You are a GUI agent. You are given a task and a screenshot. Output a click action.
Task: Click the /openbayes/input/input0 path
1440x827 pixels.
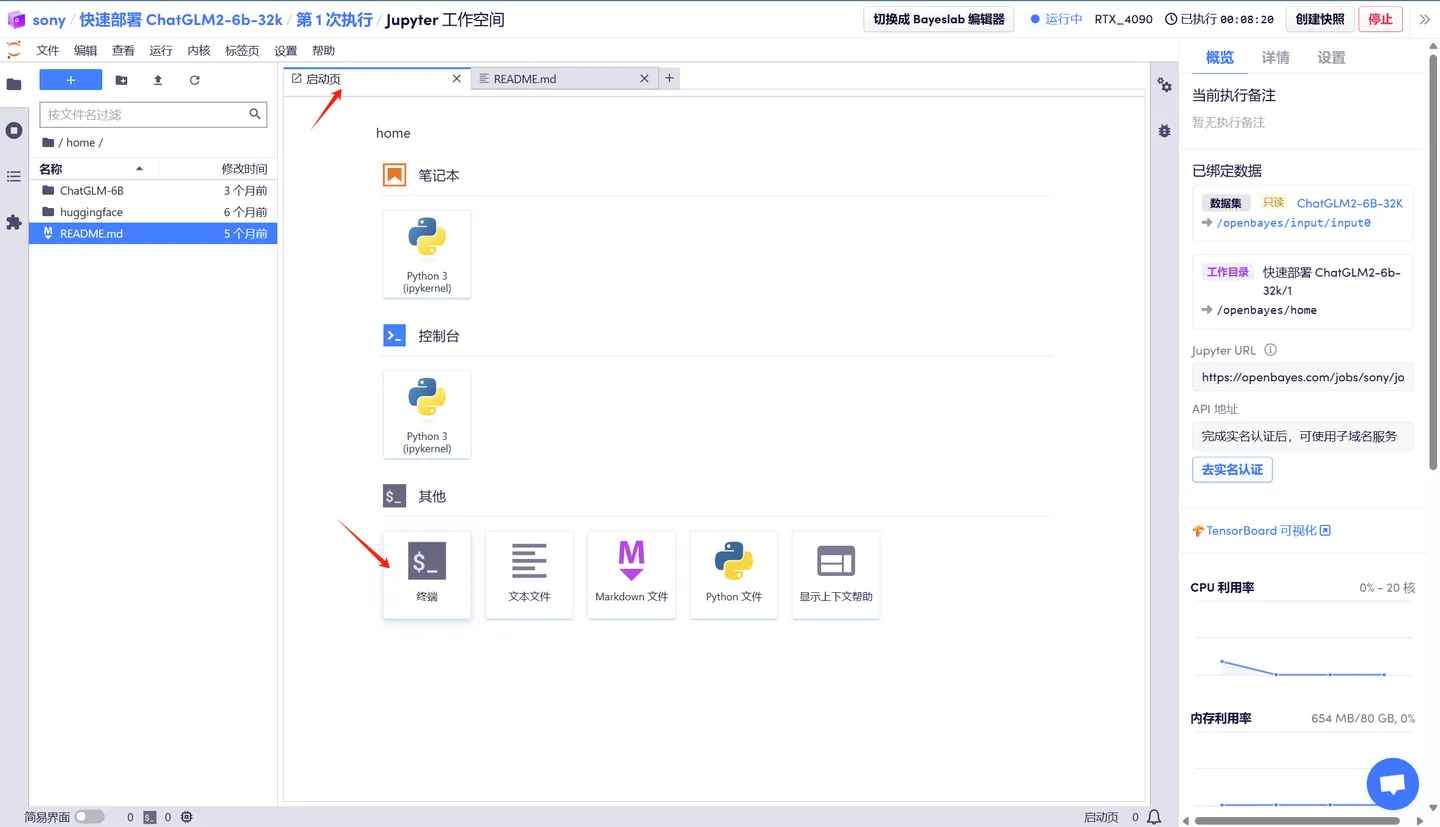(1293, 223)
